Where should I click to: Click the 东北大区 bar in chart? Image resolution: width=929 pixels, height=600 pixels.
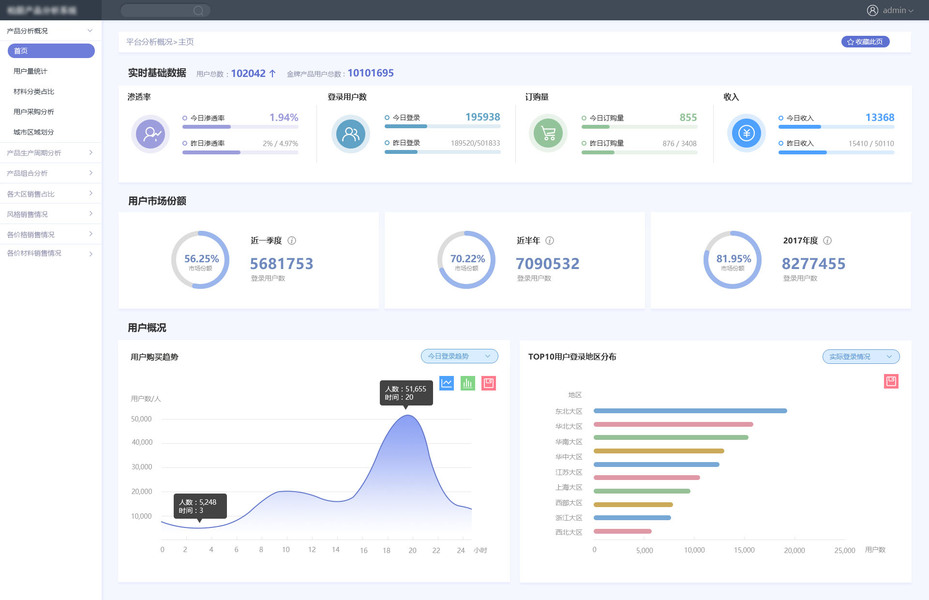tap(690, 410)
